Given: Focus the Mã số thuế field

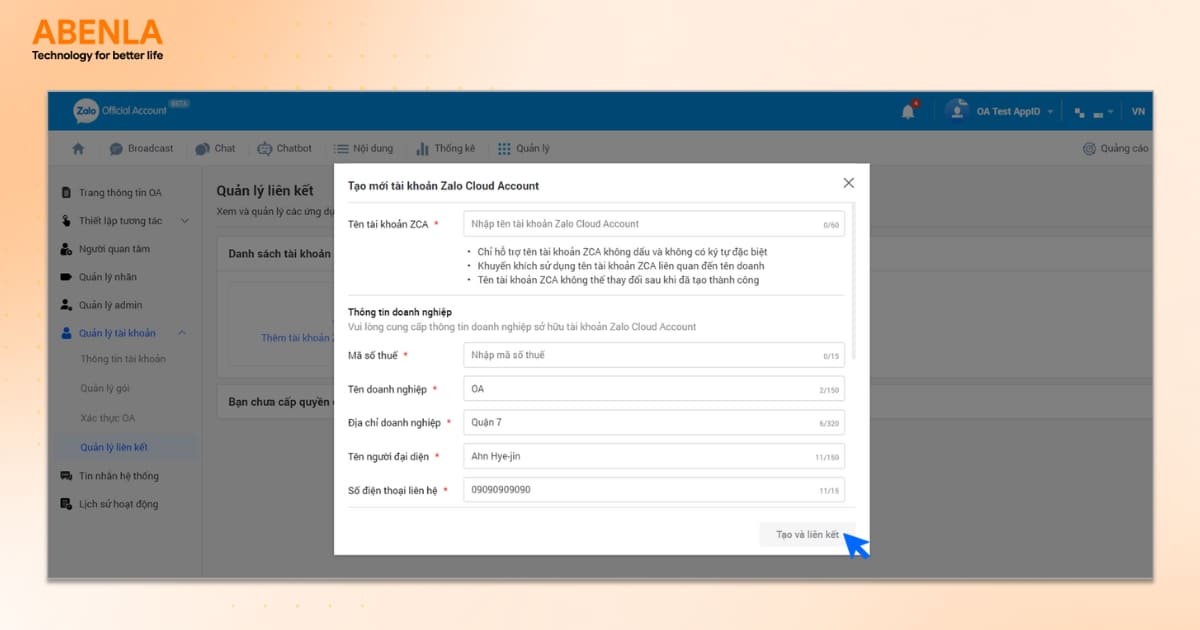Looking at the screenshot, I should point(654,355).
